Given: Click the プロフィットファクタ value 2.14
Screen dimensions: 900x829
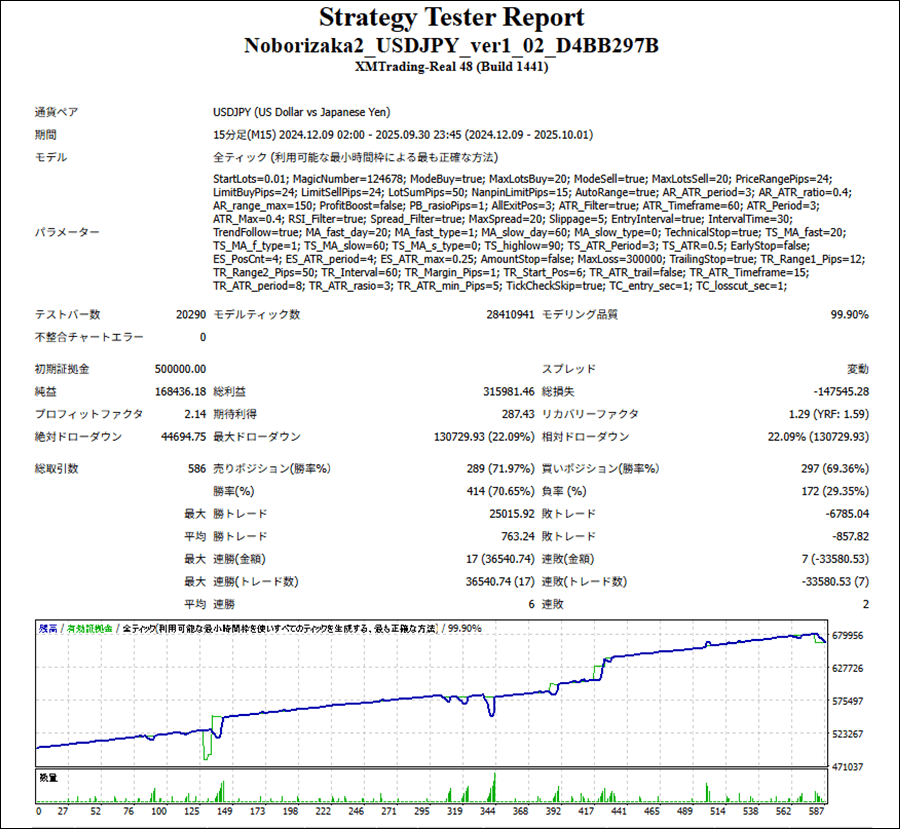Looking at the screenshot, I should 193,413.
